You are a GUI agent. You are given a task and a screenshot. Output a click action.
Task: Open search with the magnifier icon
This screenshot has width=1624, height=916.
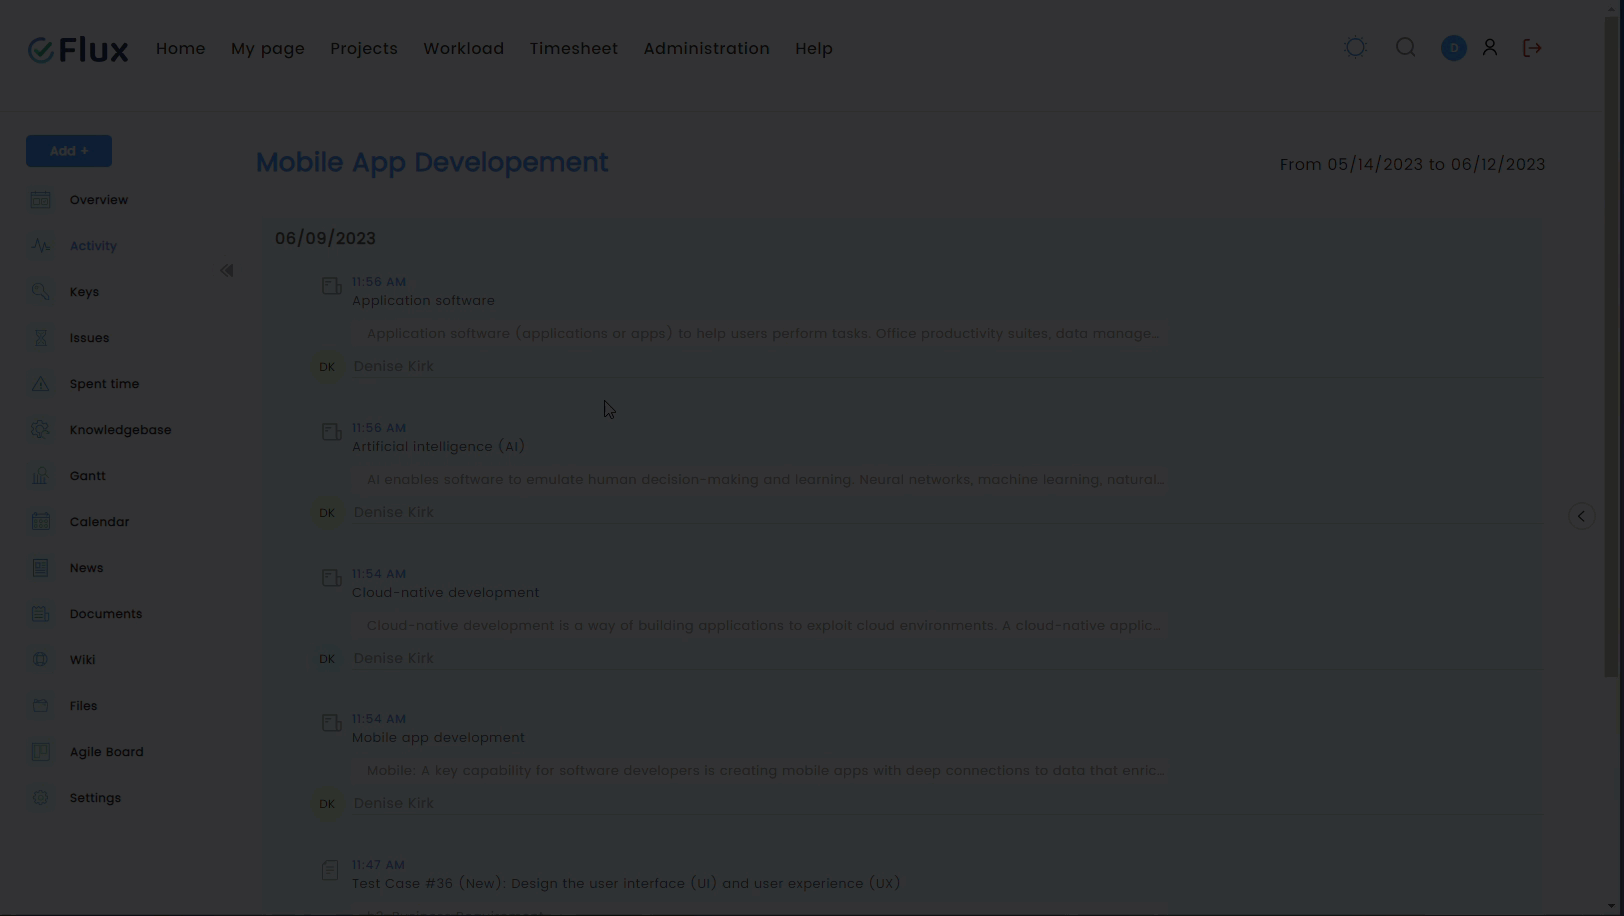point(1405,48)
